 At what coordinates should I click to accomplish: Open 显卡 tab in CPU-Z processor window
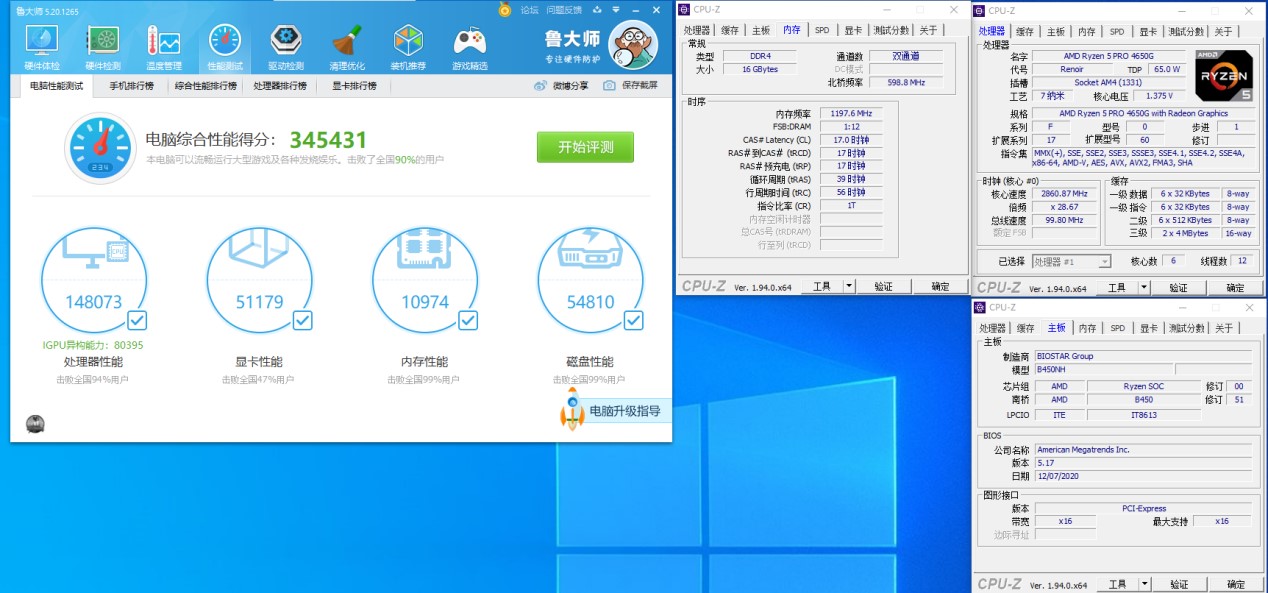(x=1147, y=32)
